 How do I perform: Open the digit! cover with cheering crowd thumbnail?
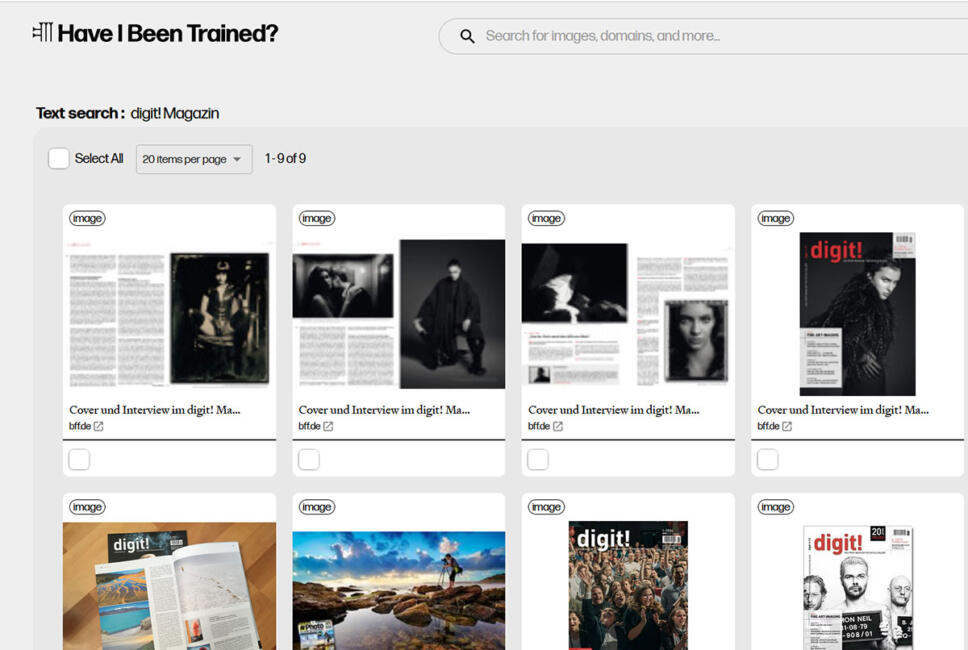(628, 585)
